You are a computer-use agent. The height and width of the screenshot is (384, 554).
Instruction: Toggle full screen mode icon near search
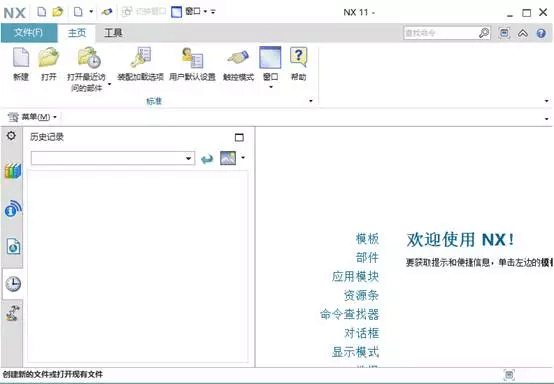click(x=504, y=33)
